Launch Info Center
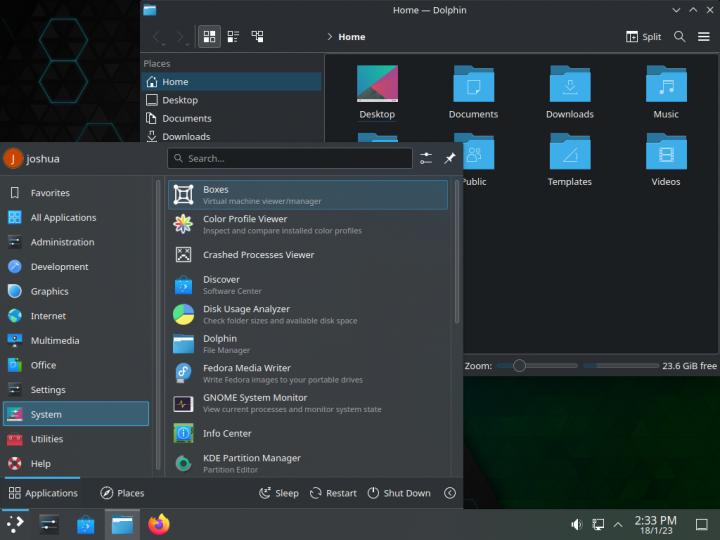 (308, 433)
